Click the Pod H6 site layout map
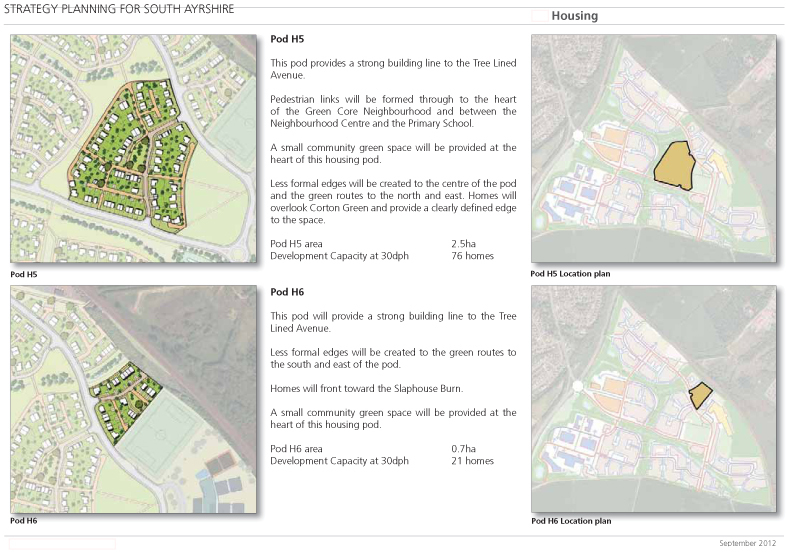 click(x=133, y=398)
